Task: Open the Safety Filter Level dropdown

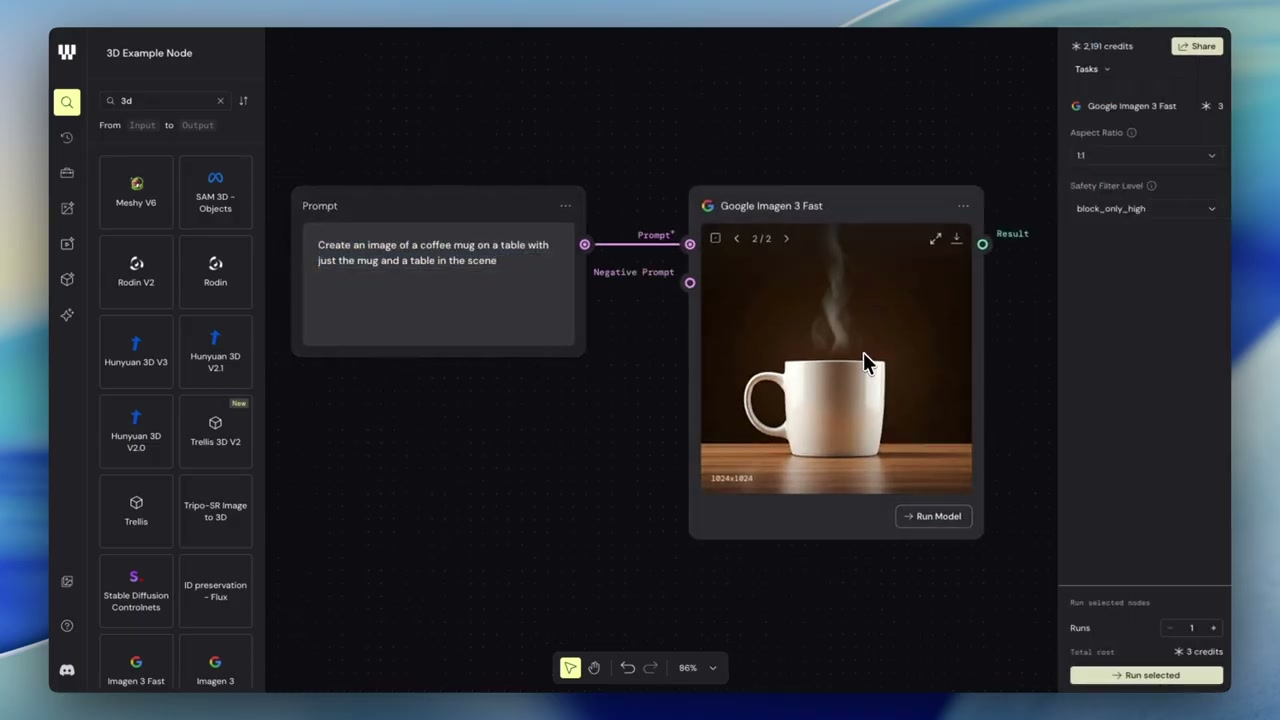Action: 1146,209
